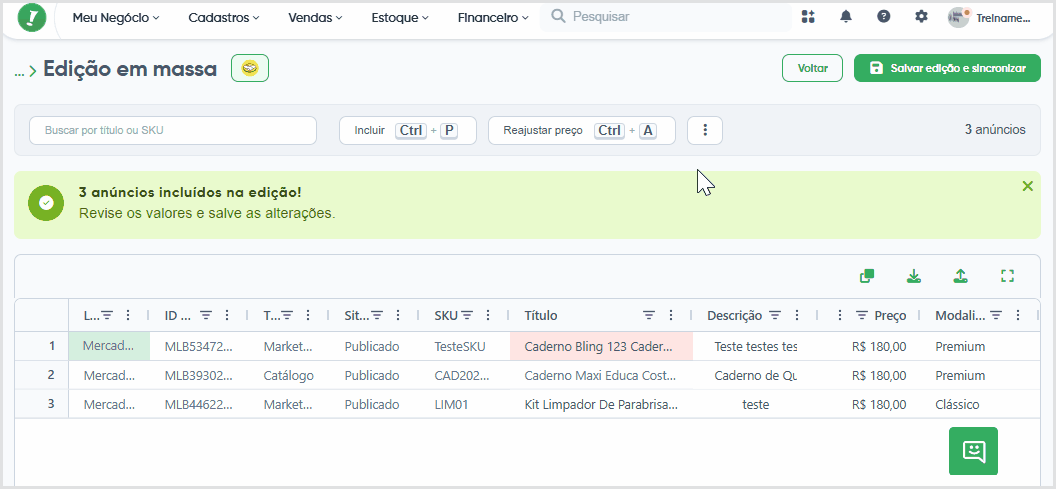Select the MLB44622... ID cell

(199, 404)
